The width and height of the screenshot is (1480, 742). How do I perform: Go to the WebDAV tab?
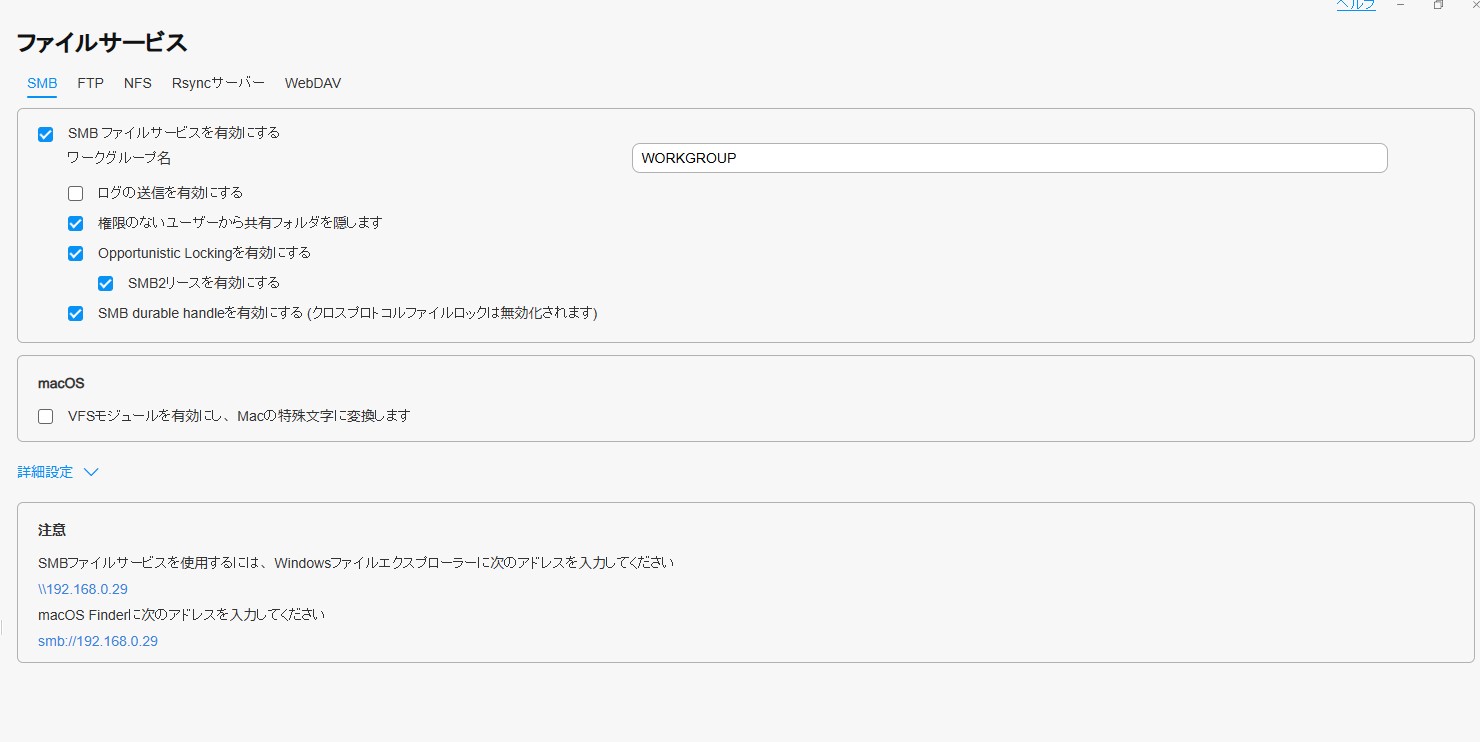click(313, 83)
